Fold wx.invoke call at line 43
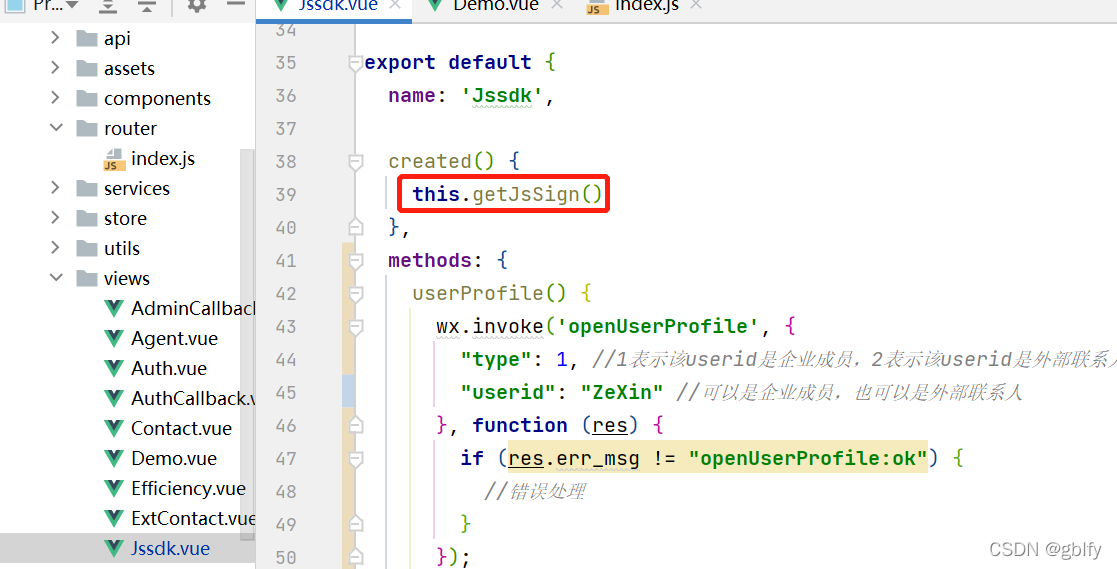1117x569 pixels. point(355,327)
